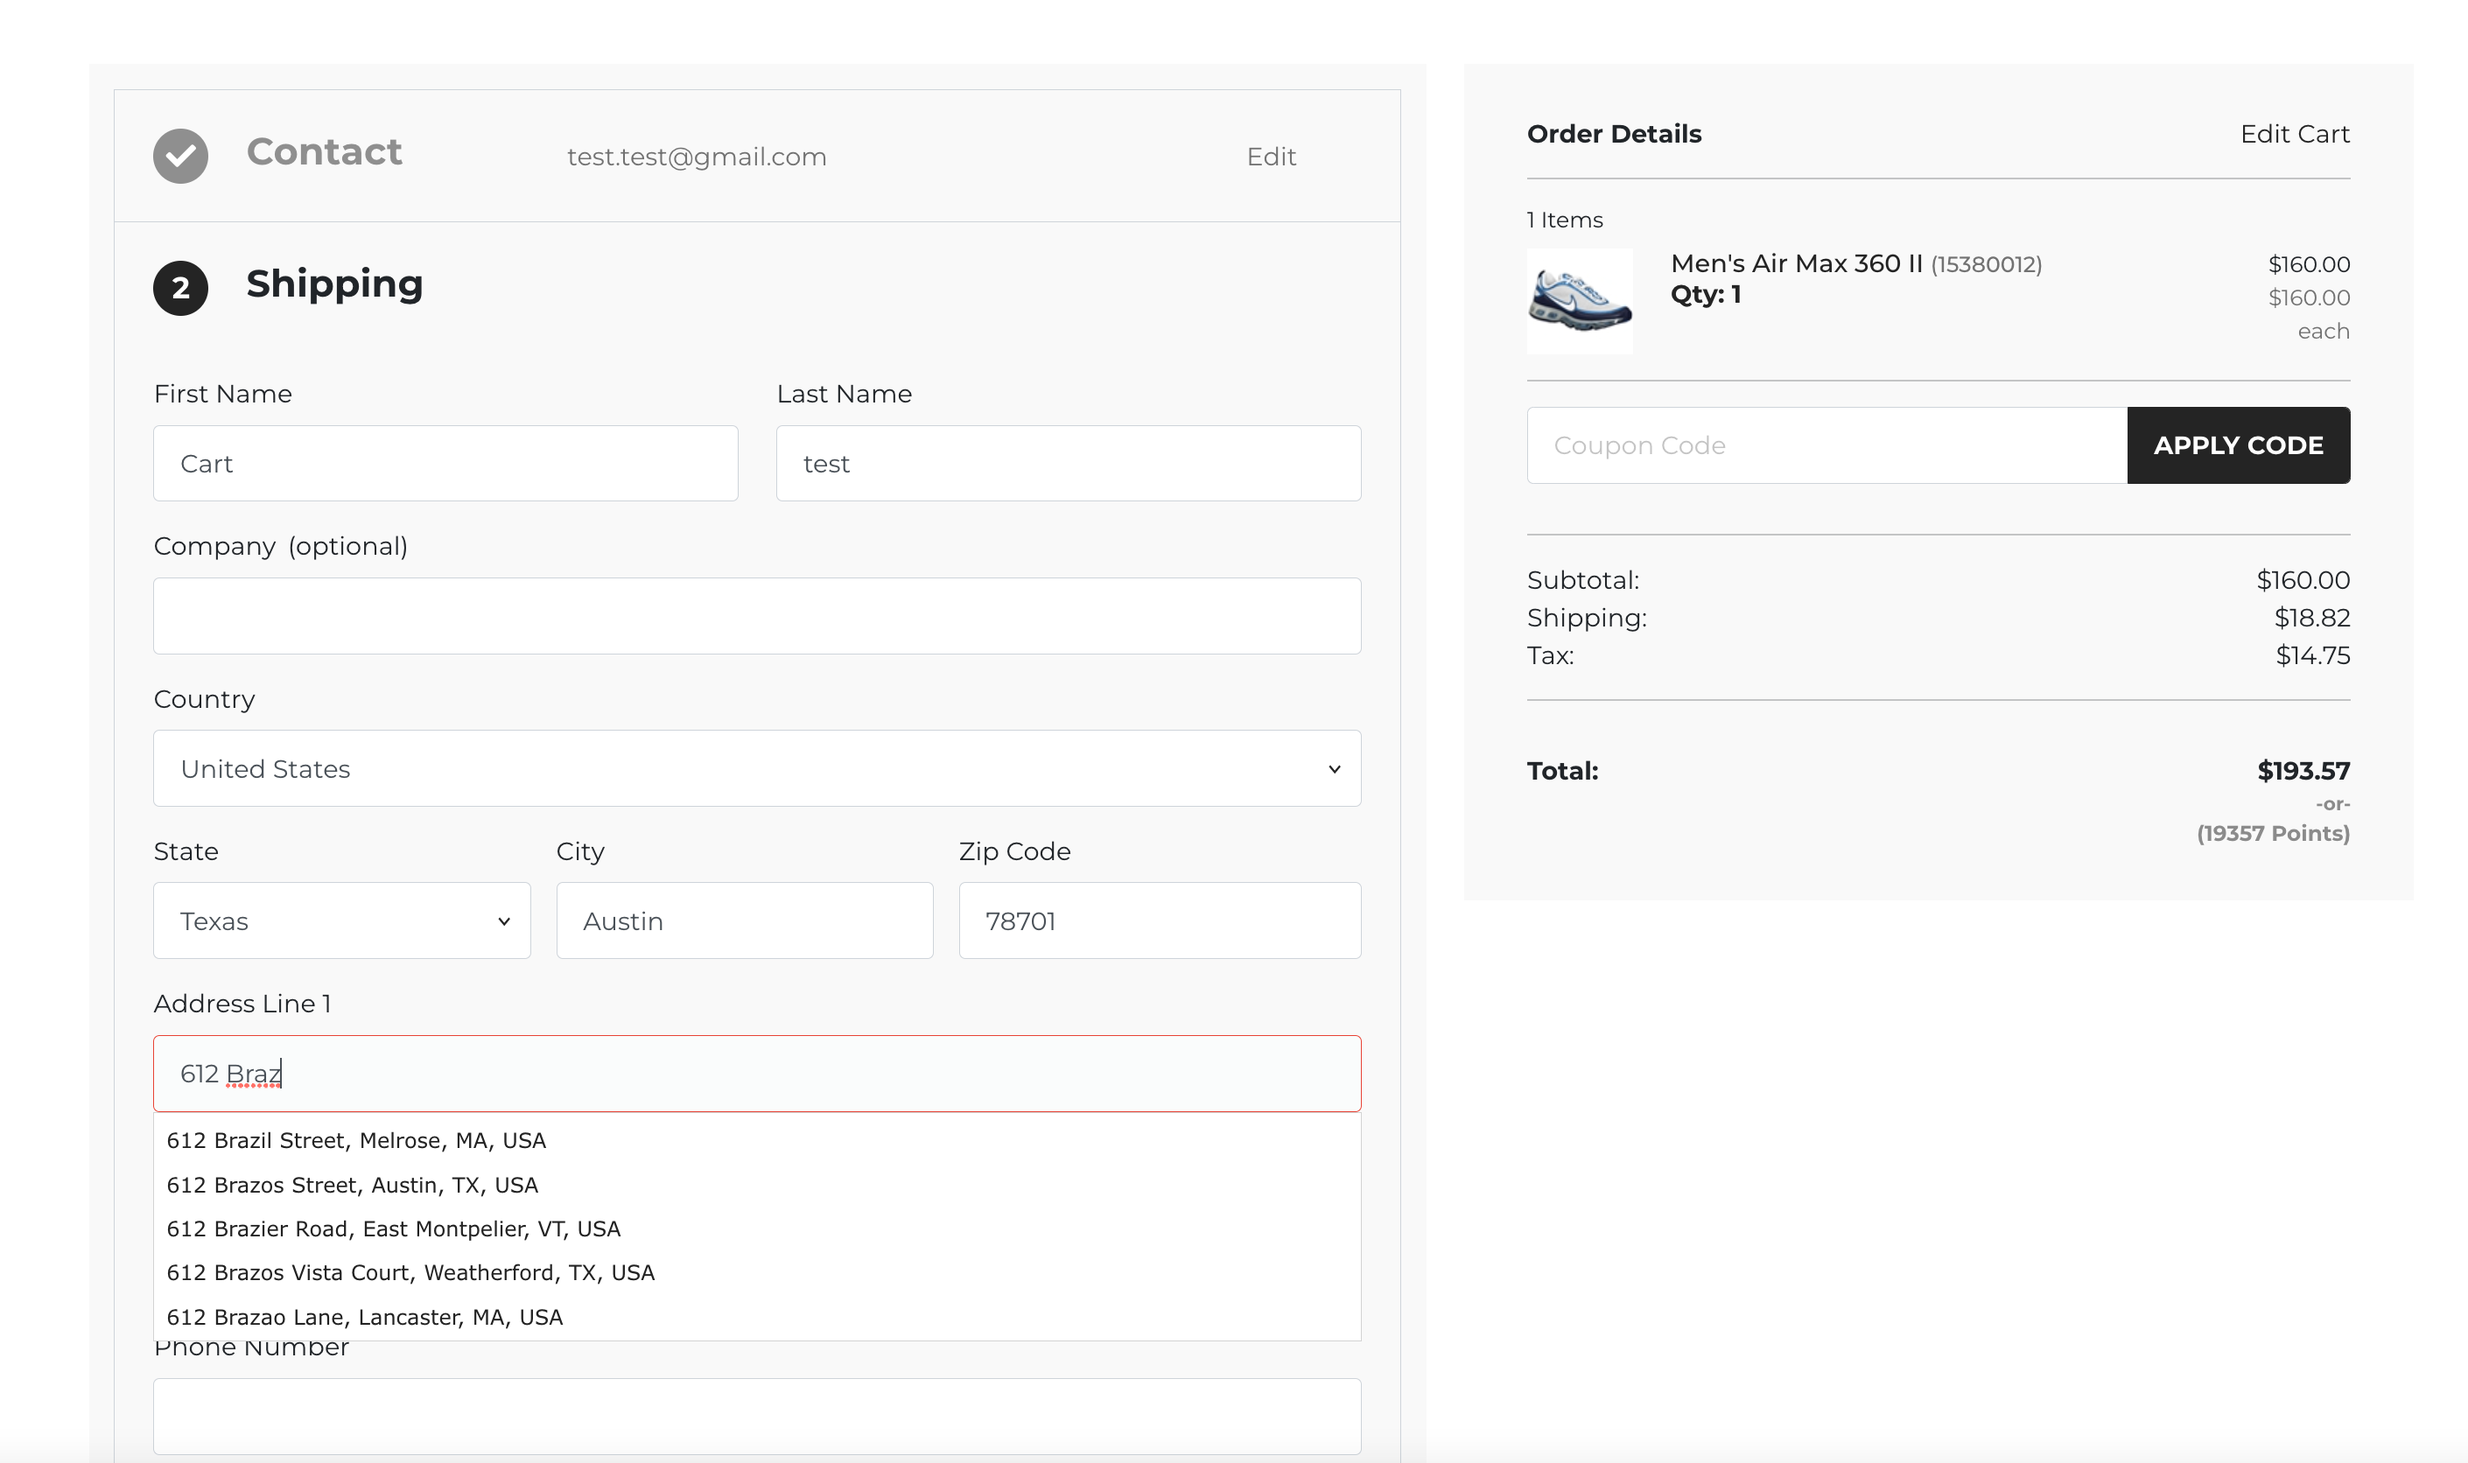The height and width of the screenshot is (1463, 2468).
Task: Click the Contact step checkmark icon
Action: (x=180, y=156)
